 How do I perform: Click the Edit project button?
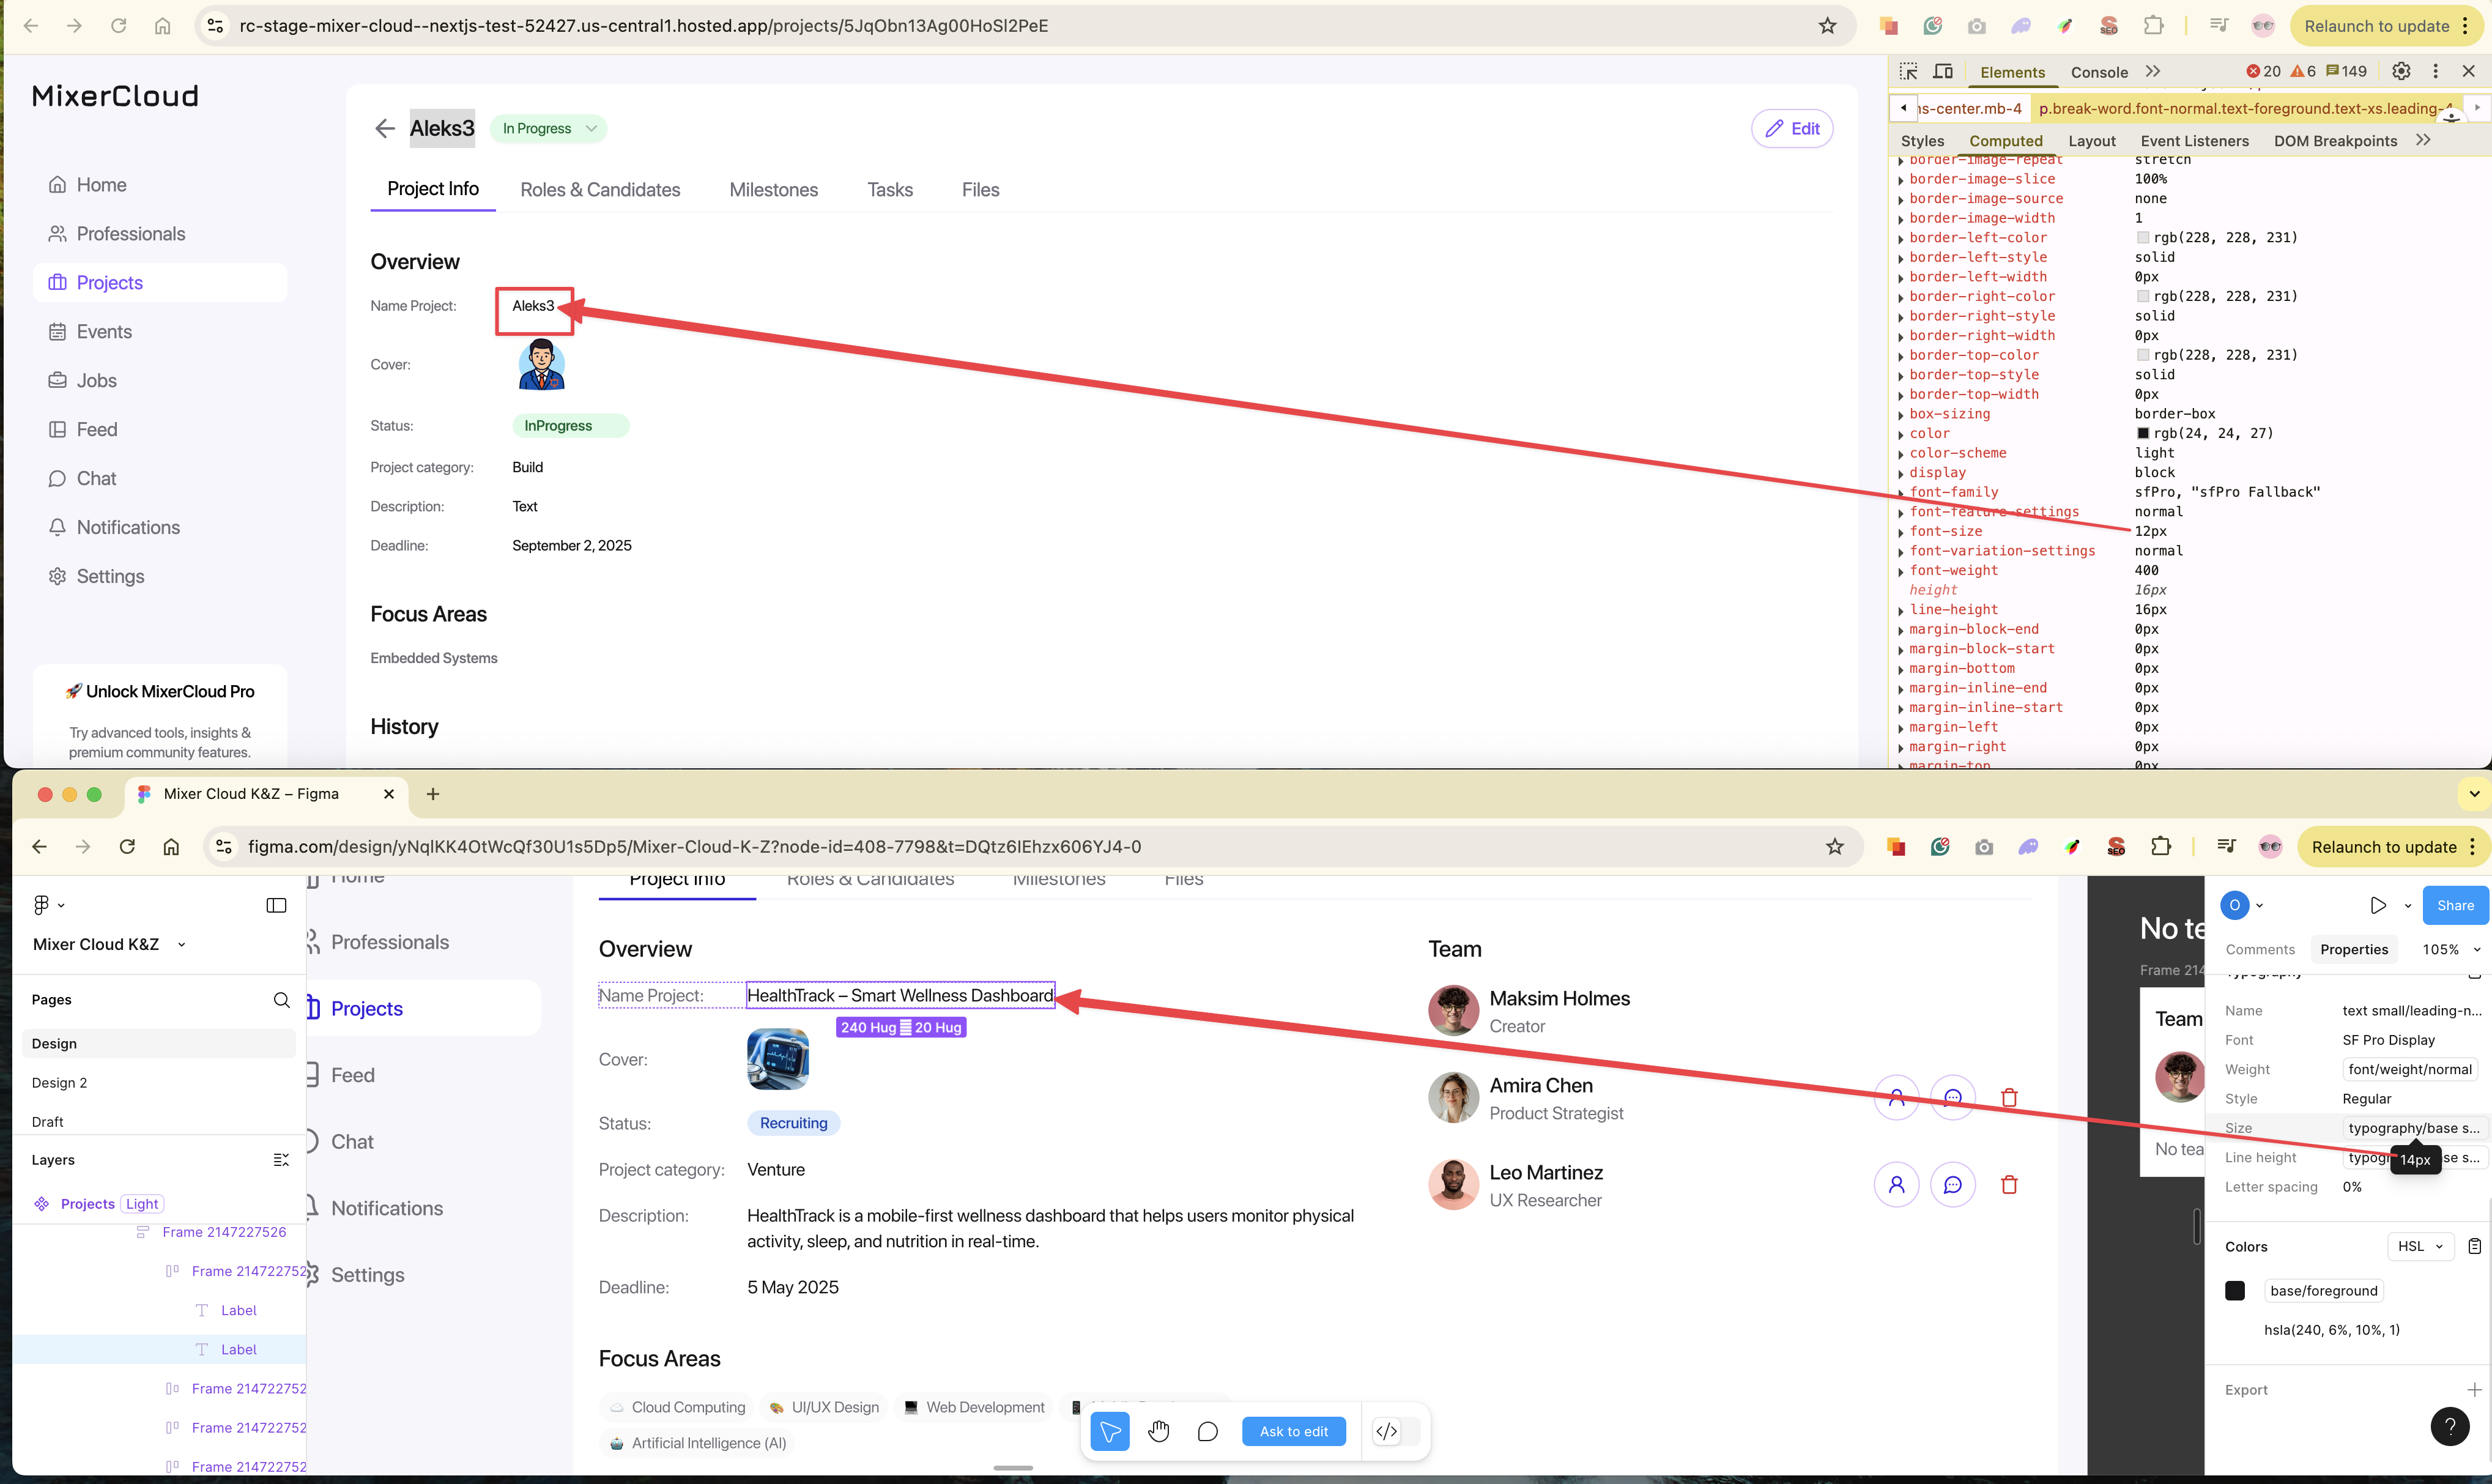1792,128
